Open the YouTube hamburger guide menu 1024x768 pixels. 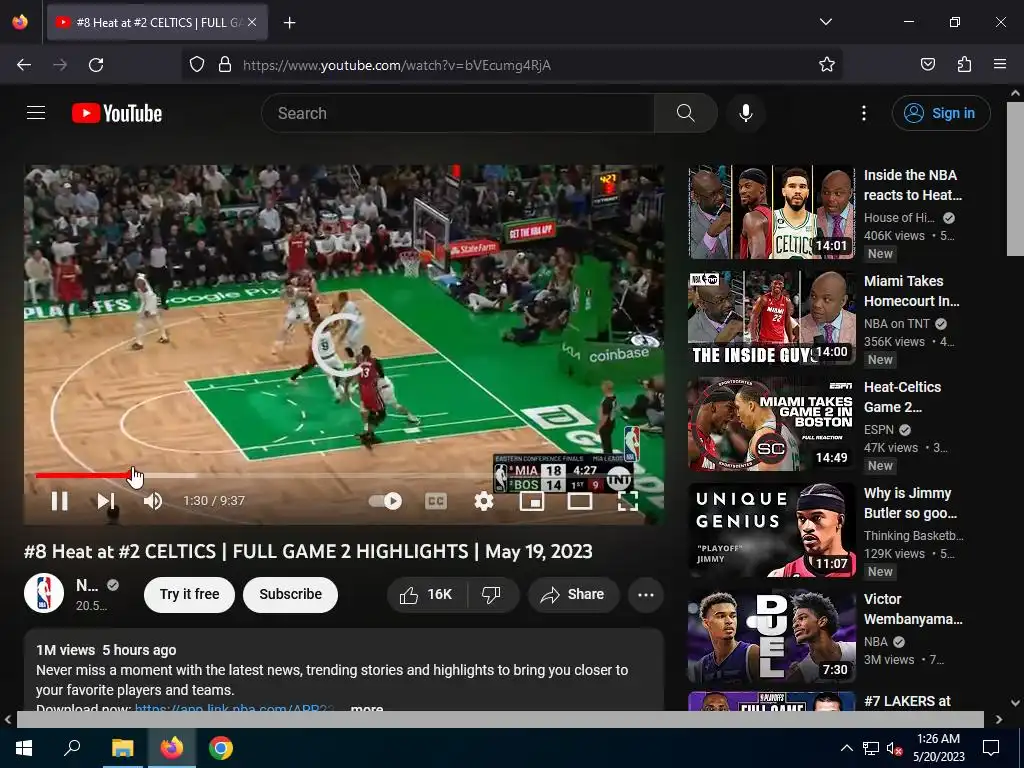(x=36, y=113)
